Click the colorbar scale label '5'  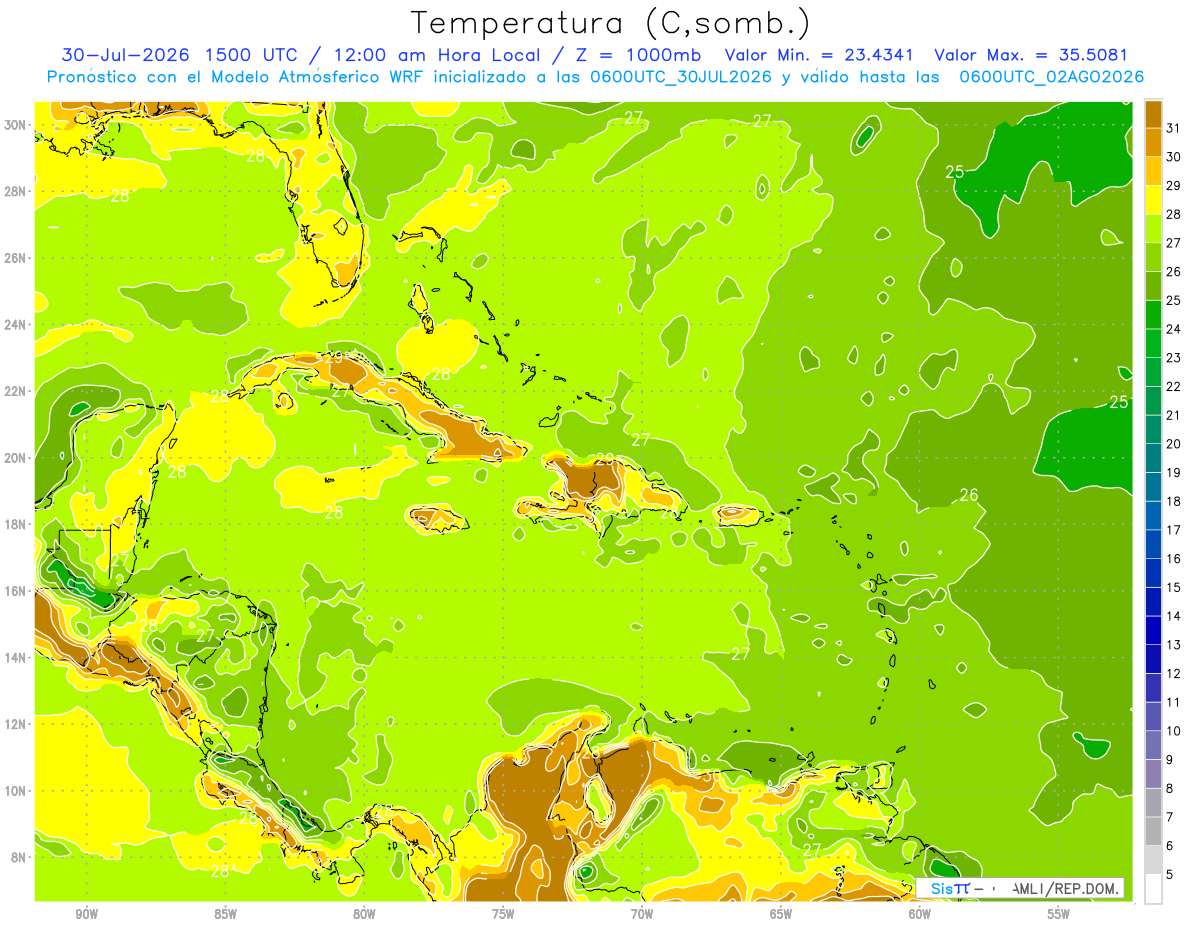1170,875
